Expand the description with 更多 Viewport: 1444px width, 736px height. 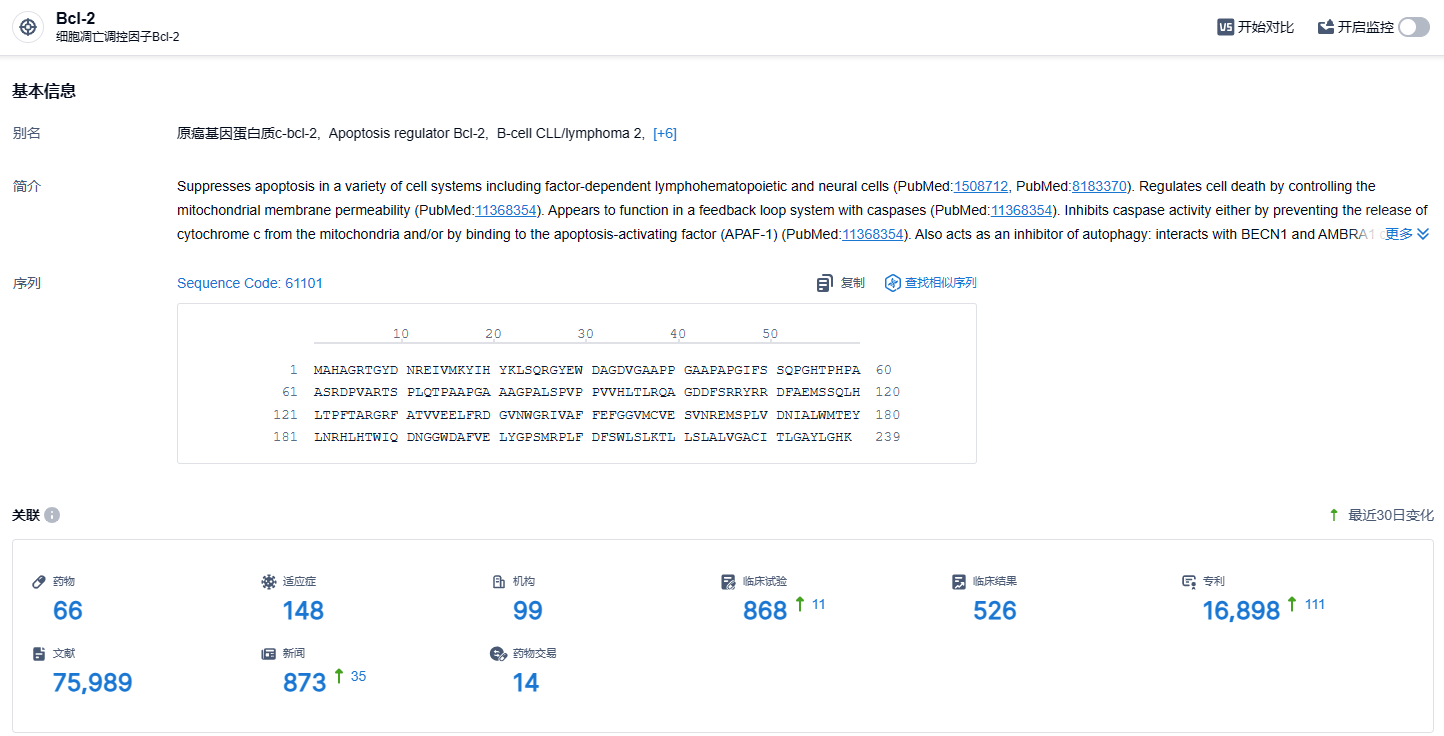1406,234
